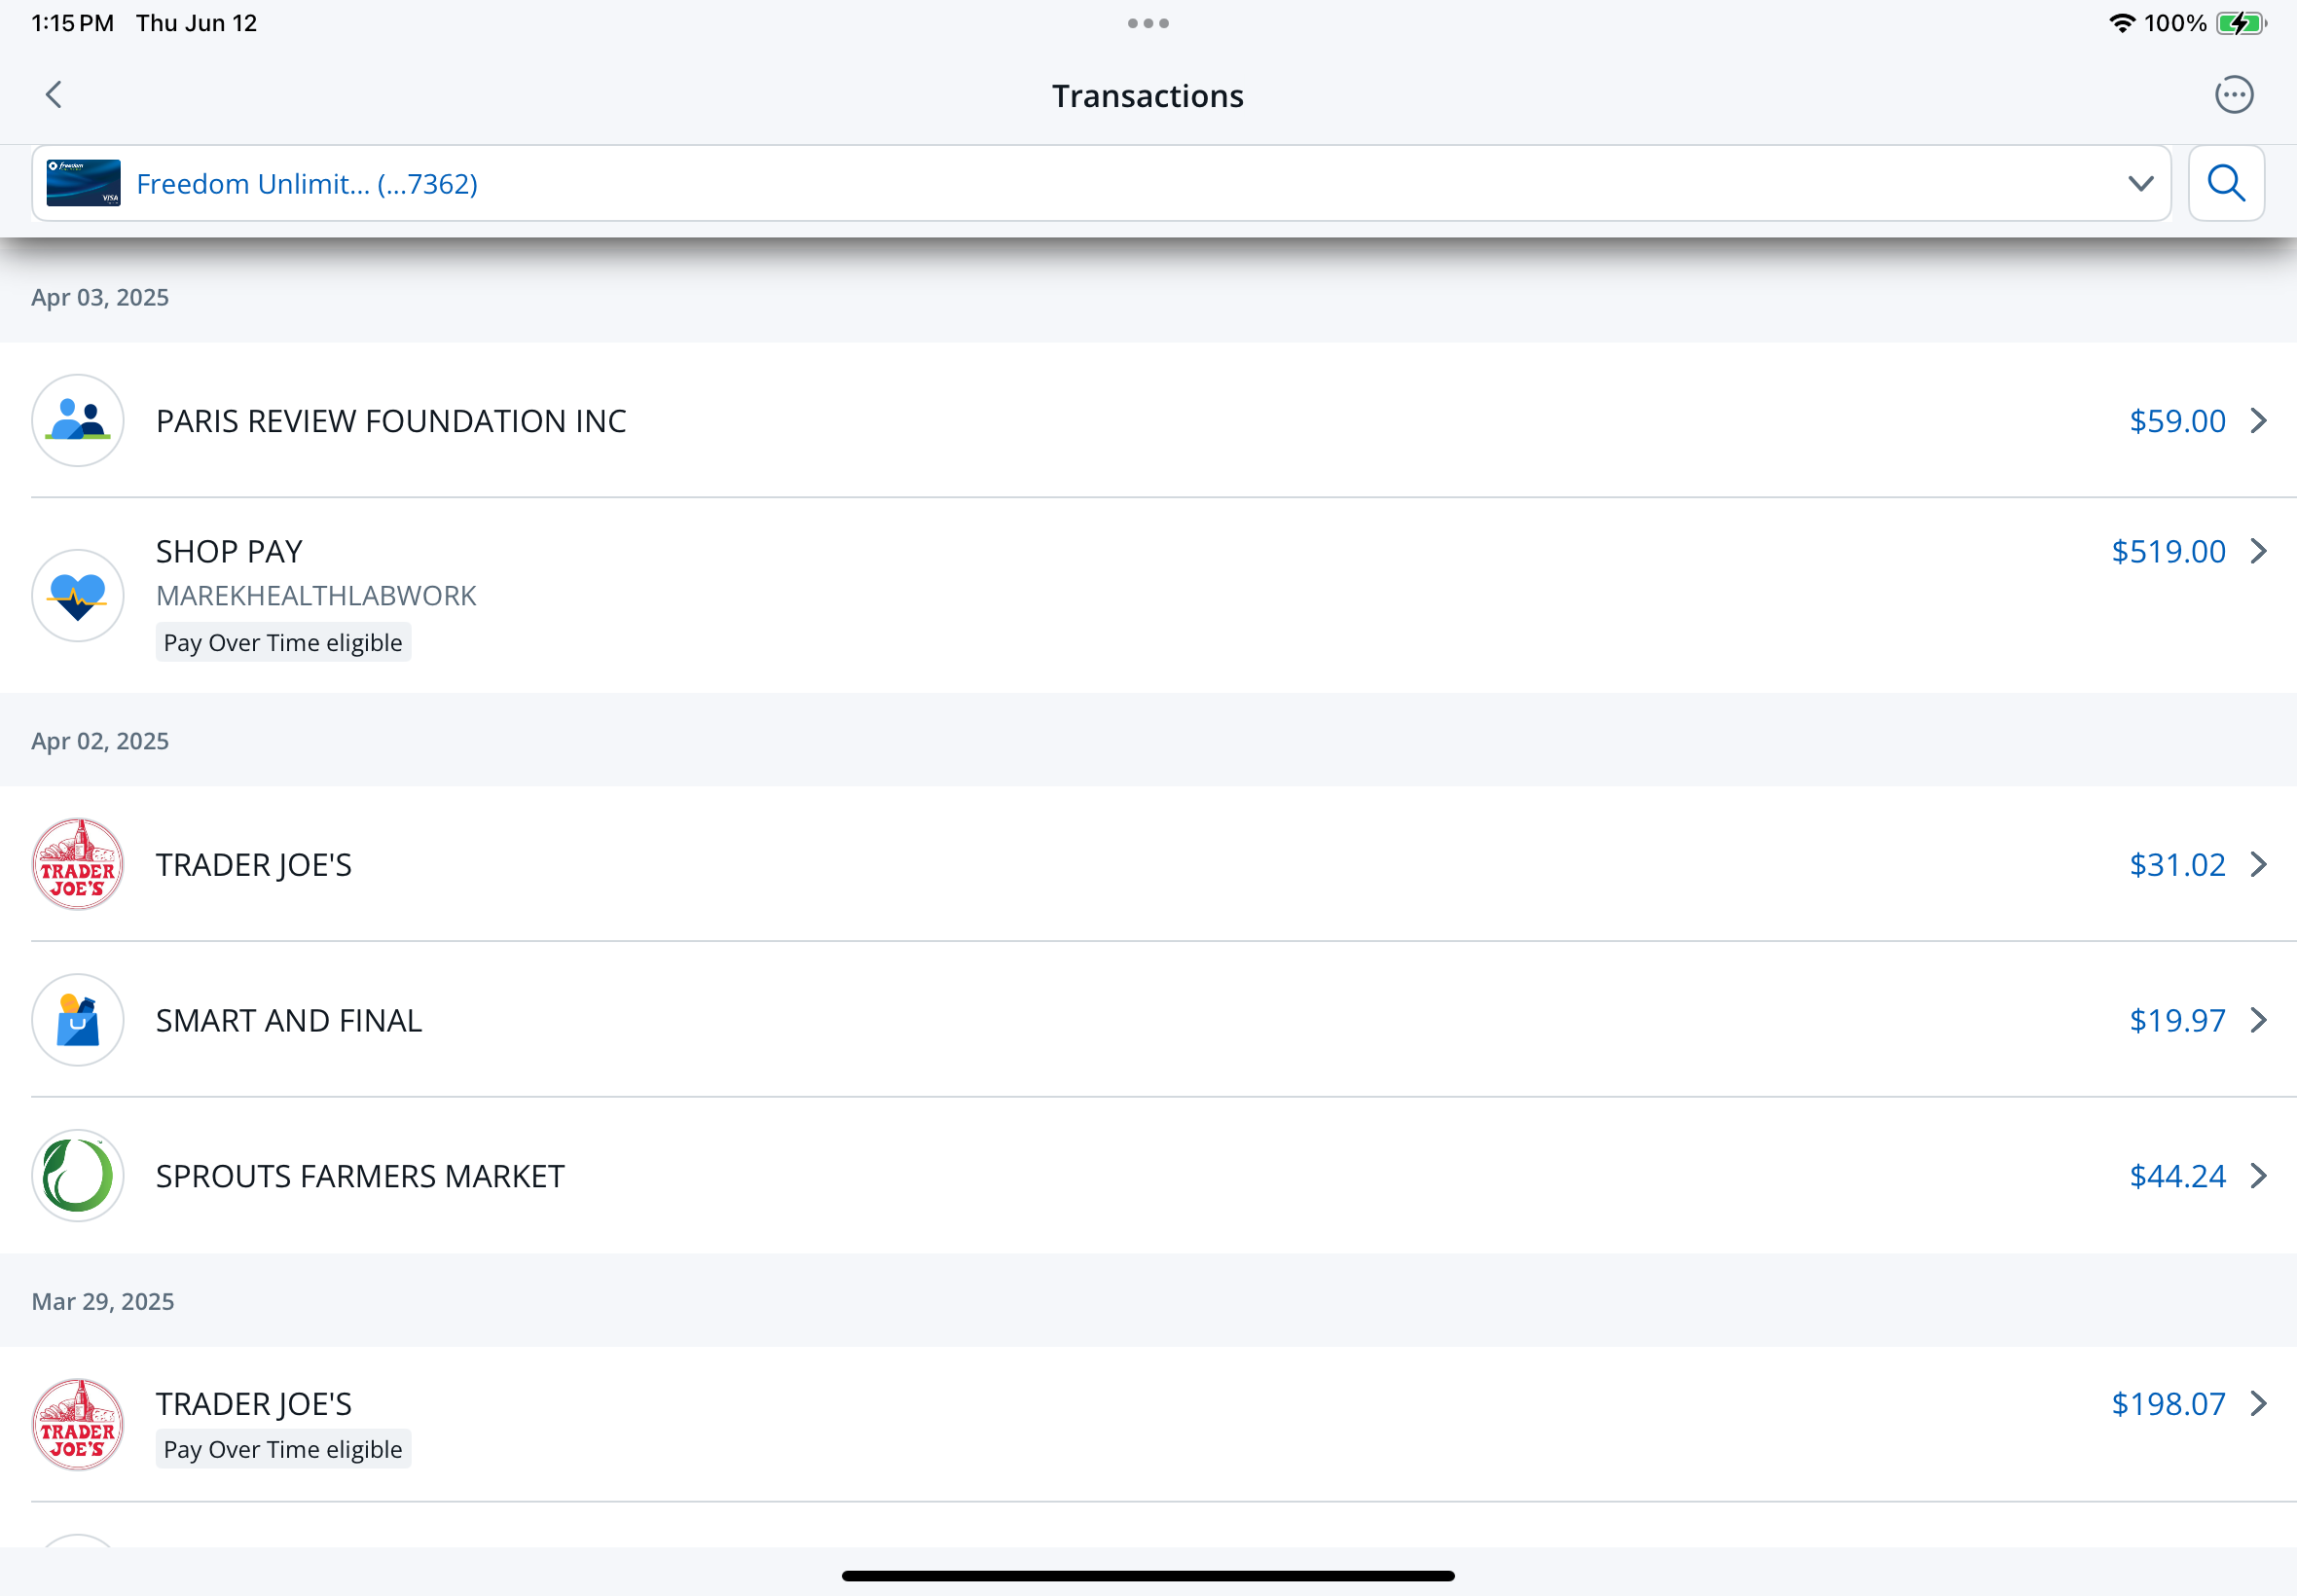Tap Trader Joe's logo for $198.07 purchase
This screenshot has height=1596, width=2297.
78,1425
